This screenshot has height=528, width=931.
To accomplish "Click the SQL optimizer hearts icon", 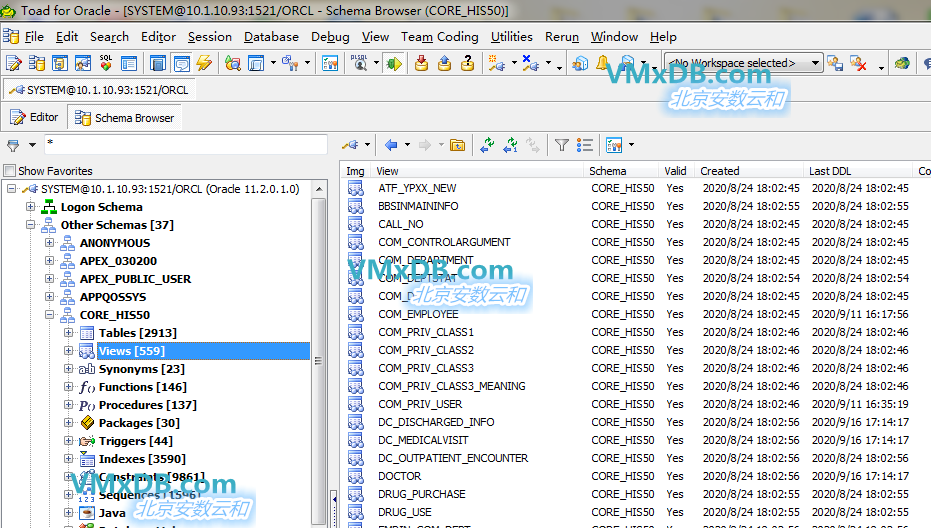I will (x=106, y=63).
